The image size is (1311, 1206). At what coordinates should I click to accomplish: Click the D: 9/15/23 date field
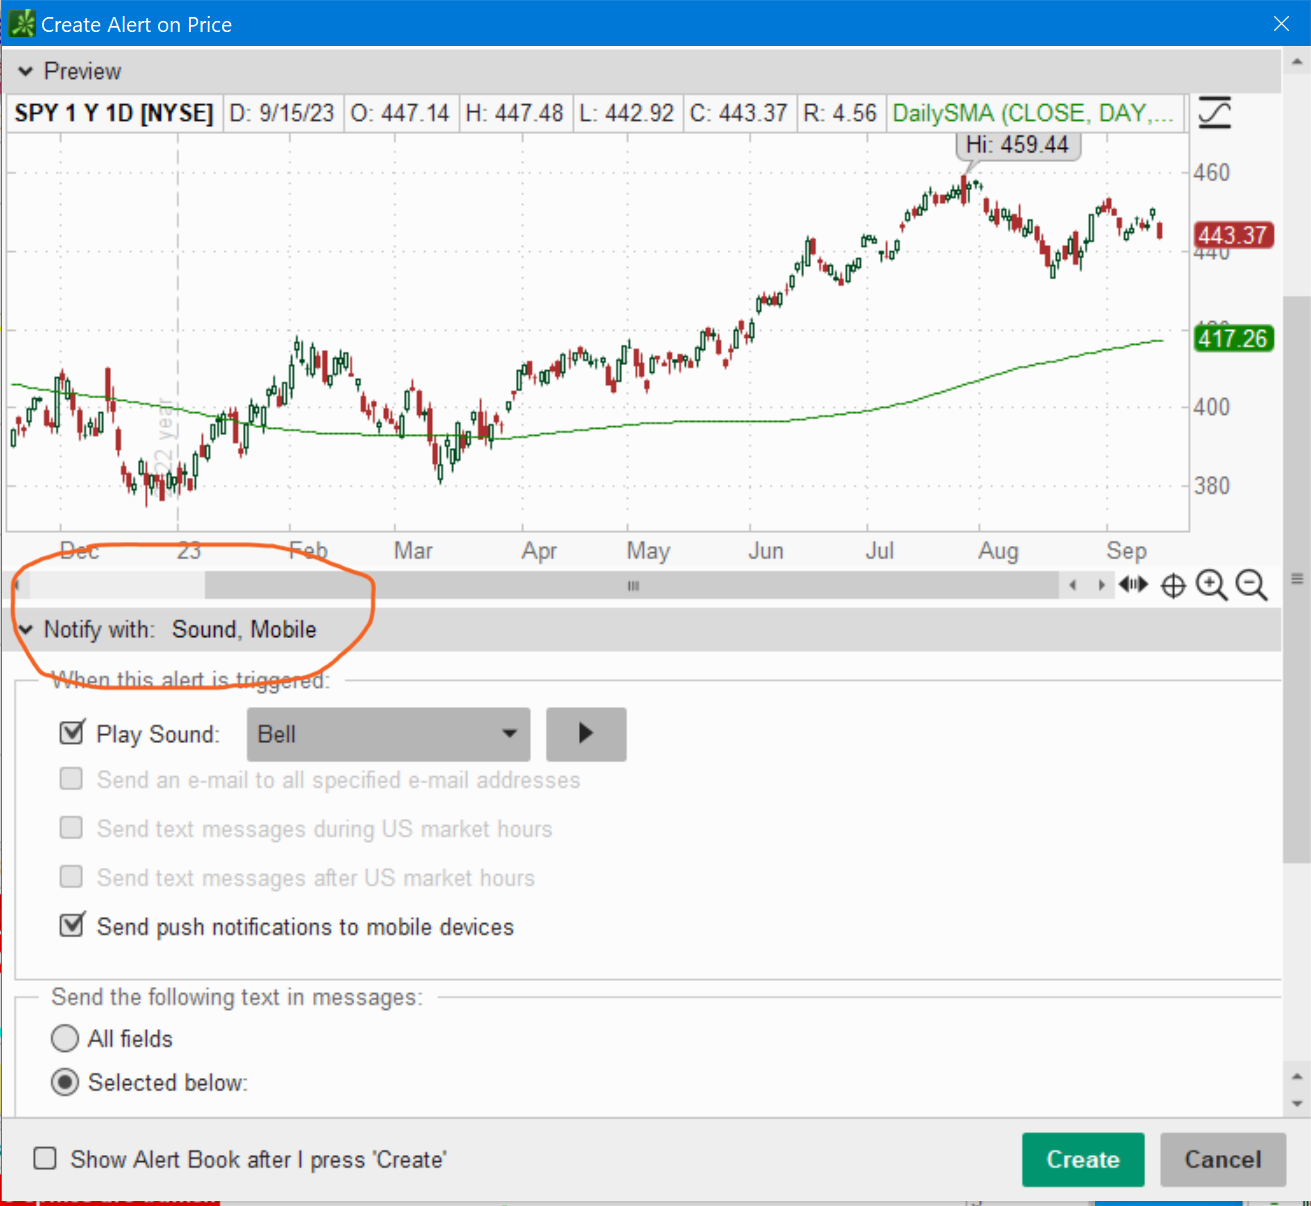tap(282, 113)
